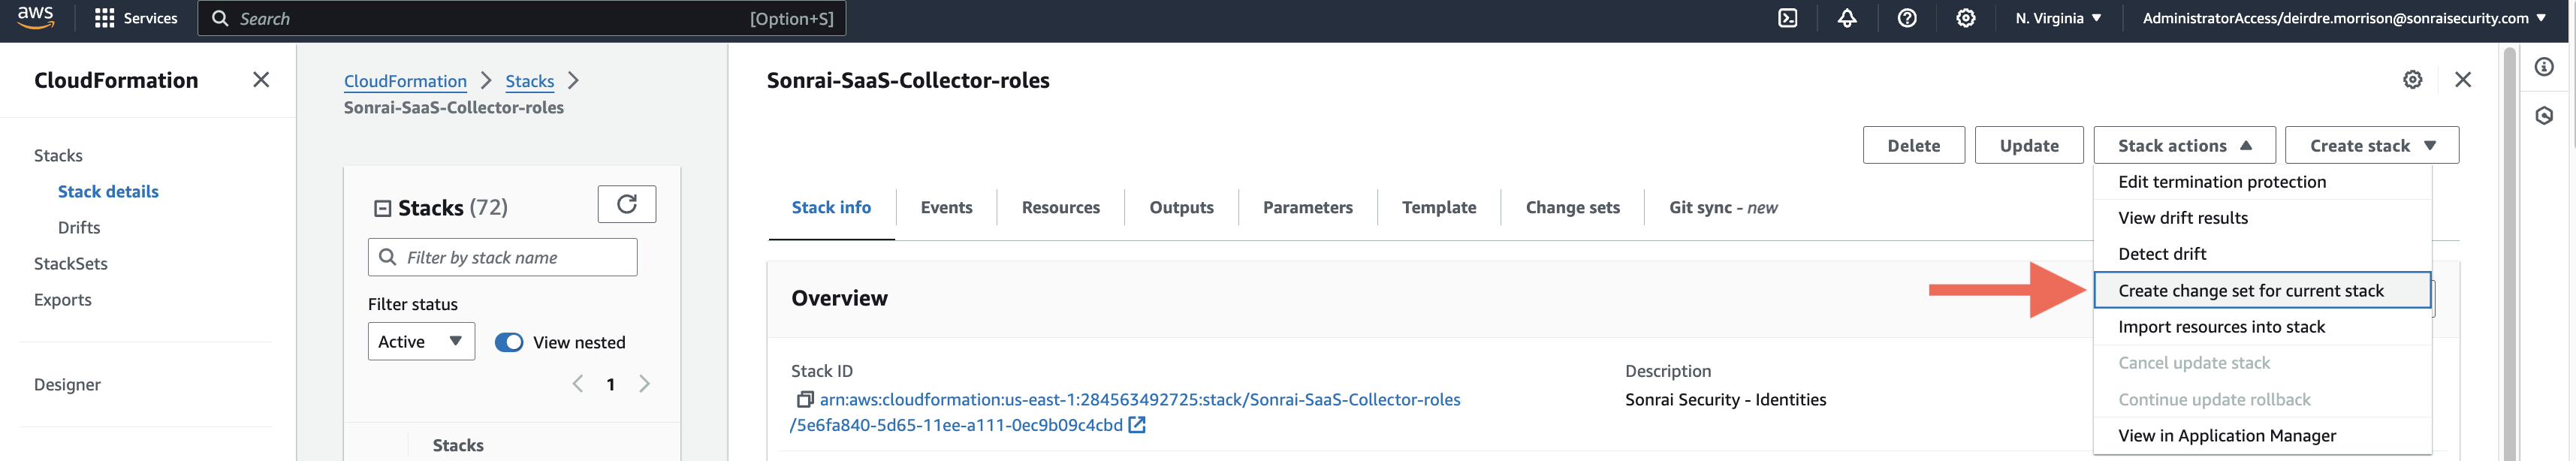
Task: Open the Stacks breadcrumb link
Action: pos(529,81)
